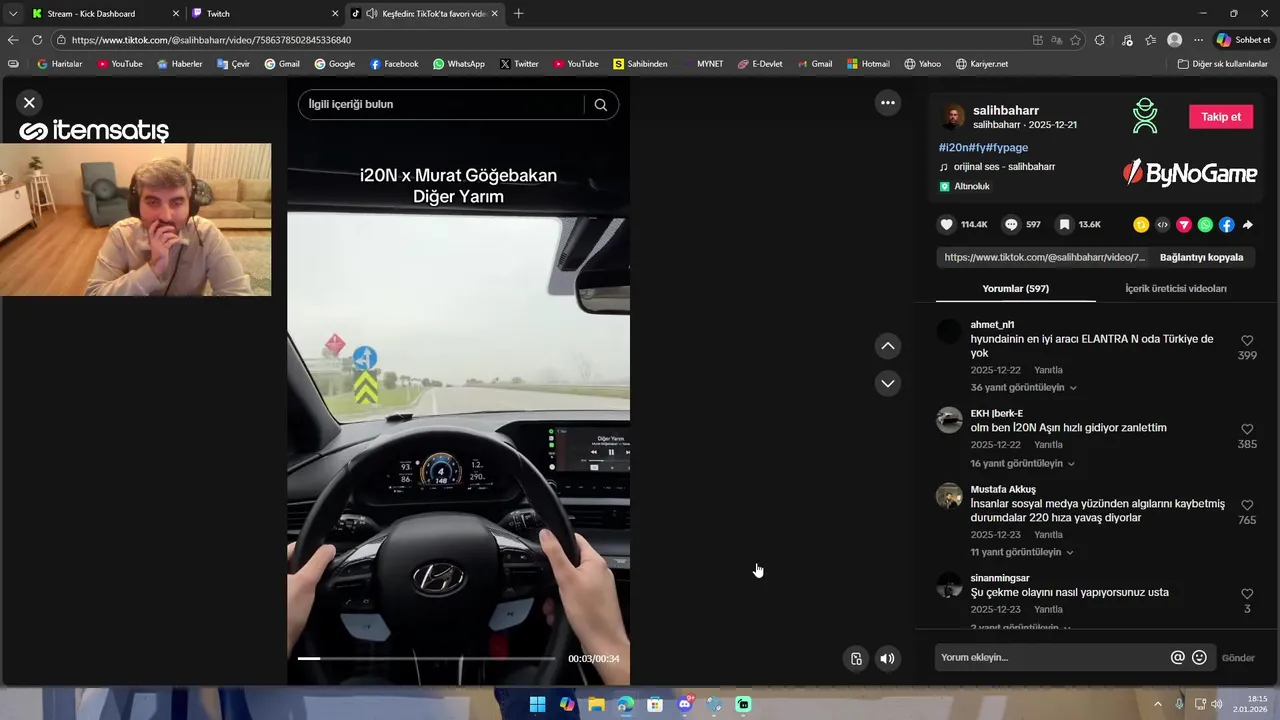Image resolution: width=1280 pixels, height=720 pixels.
Task: Open Sohbet et Copilot button
Action: coord(1243,40)
